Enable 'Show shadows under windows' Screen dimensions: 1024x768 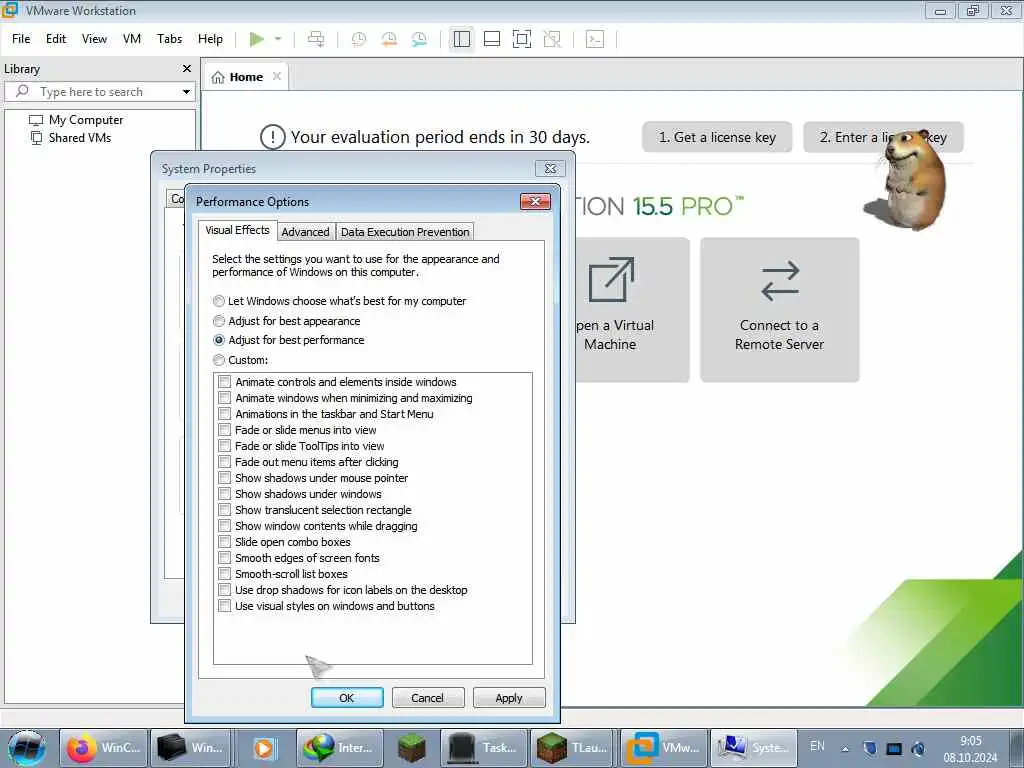pos(225,494)
